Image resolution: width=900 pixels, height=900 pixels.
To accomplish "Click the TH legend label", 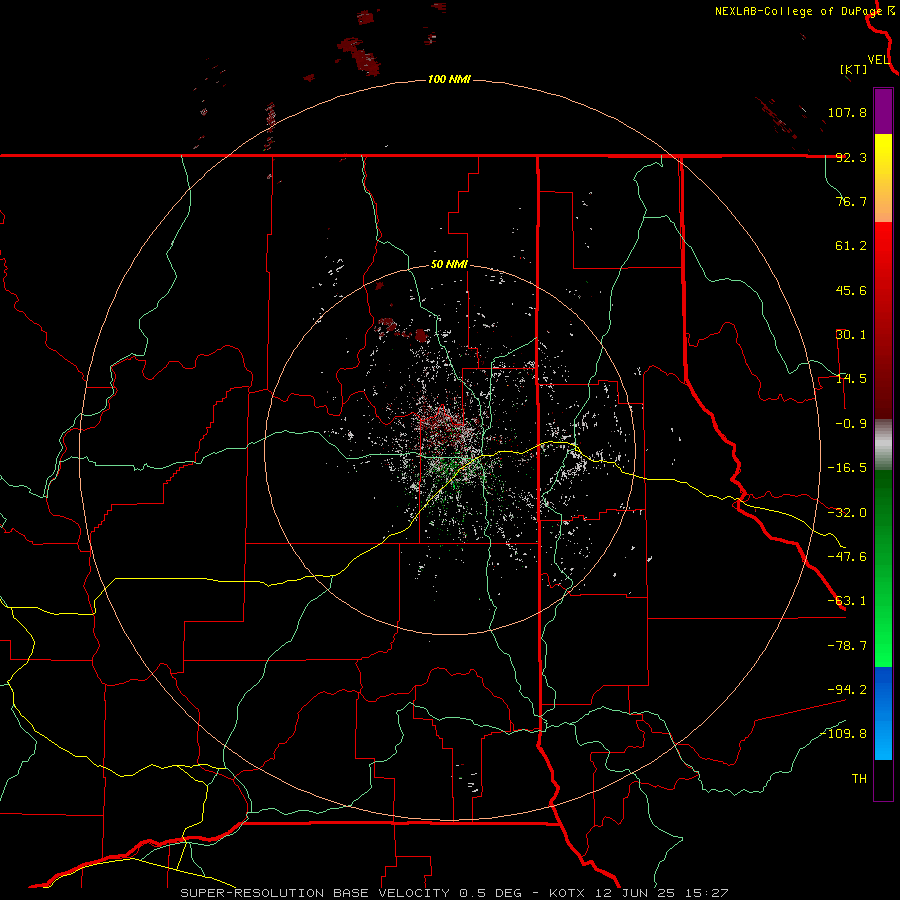I will coord(859,778).
